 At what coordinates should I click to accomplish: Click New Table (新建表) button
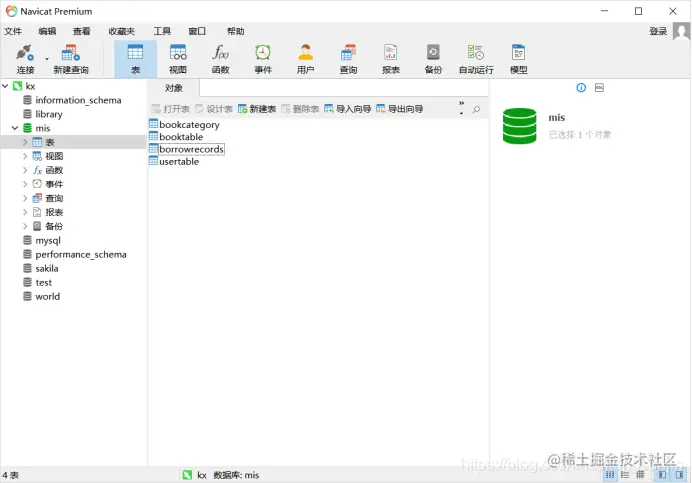tap(257, 109)
